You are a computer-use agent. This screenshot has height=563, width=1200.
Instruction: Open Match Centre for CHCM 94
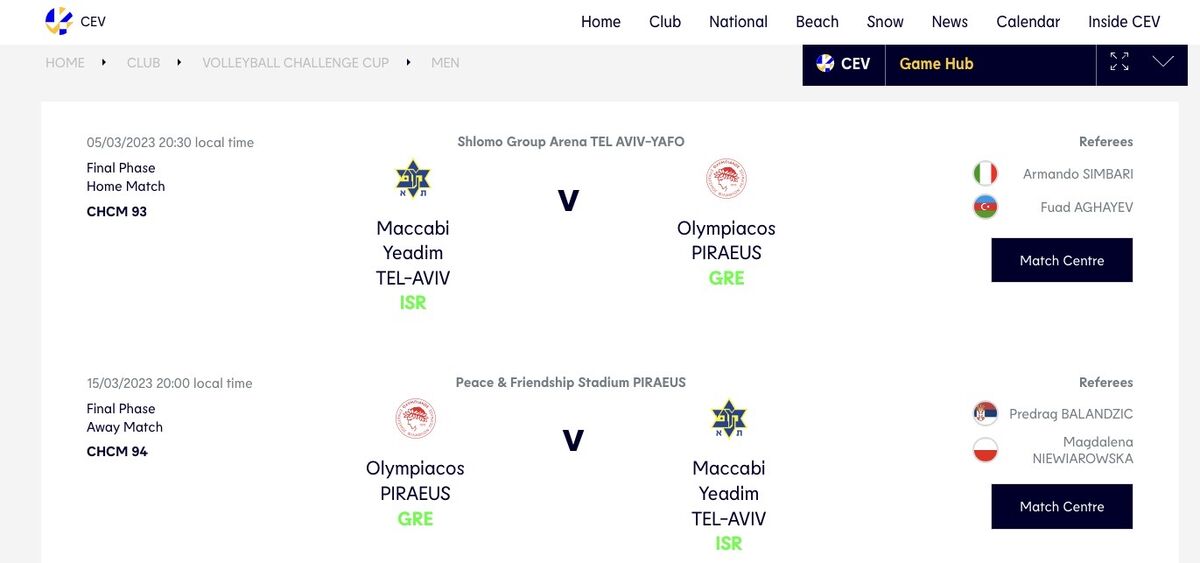1062,506
